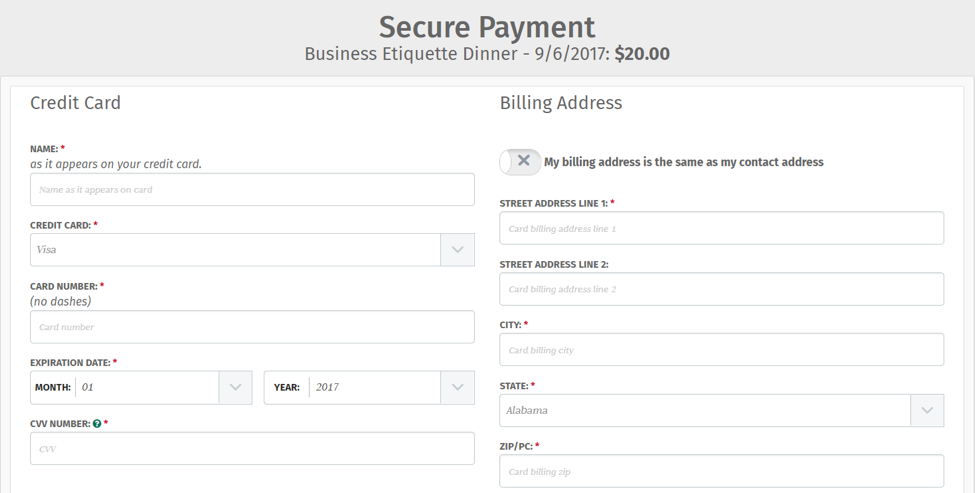Expand the expiration Year dropdown

458,387
